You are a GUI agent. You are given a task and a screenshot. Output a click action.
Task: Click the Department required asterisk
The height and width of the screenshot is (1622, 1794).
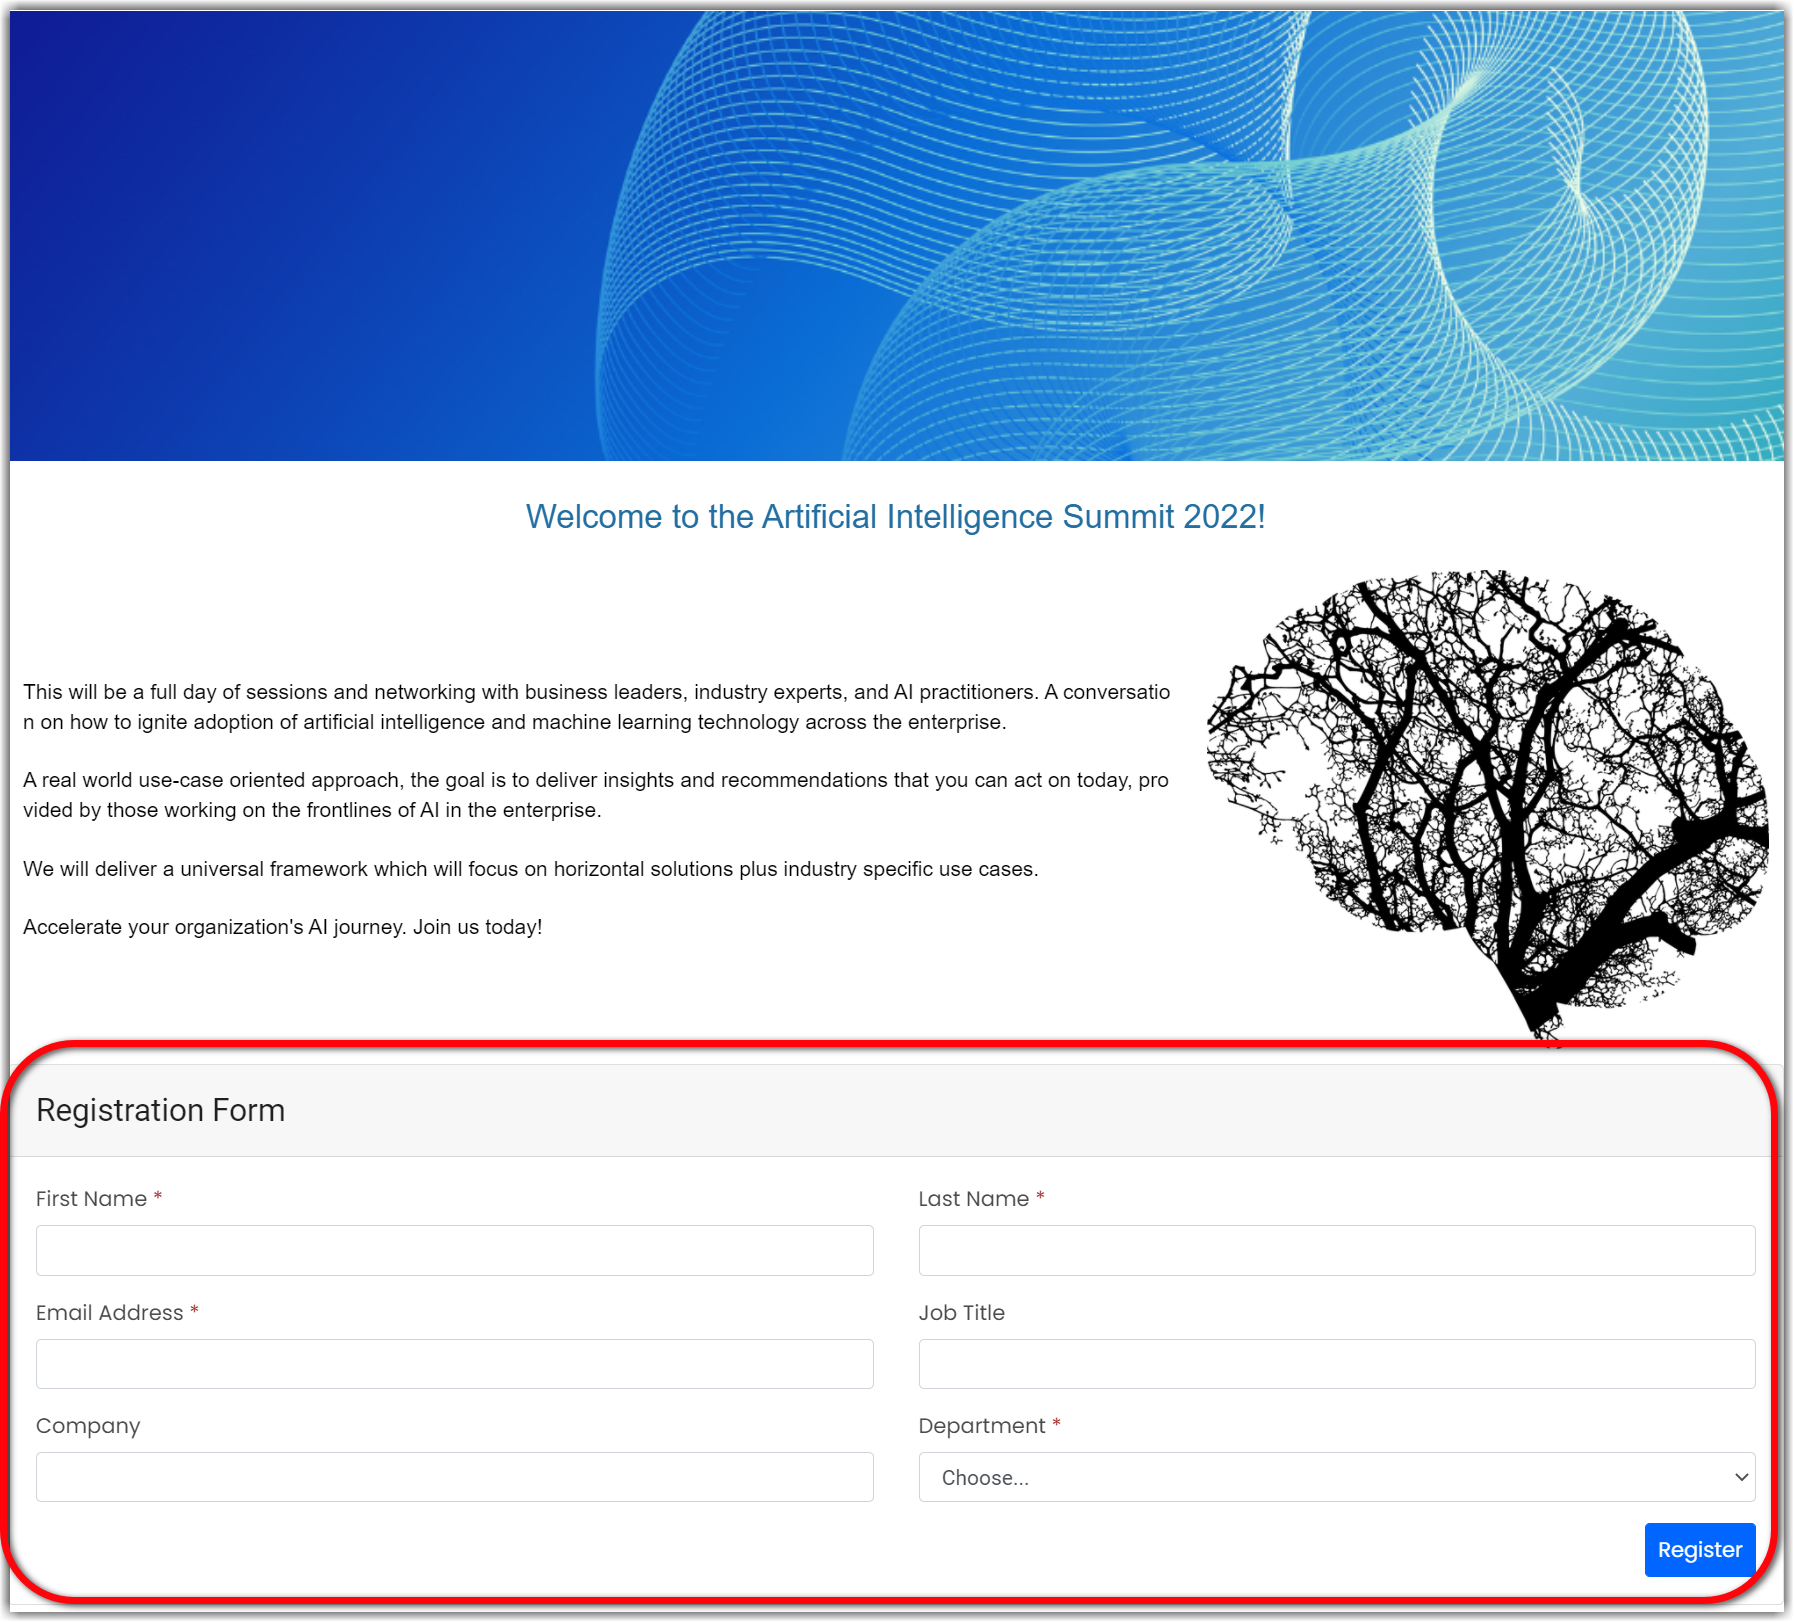1058,1424
